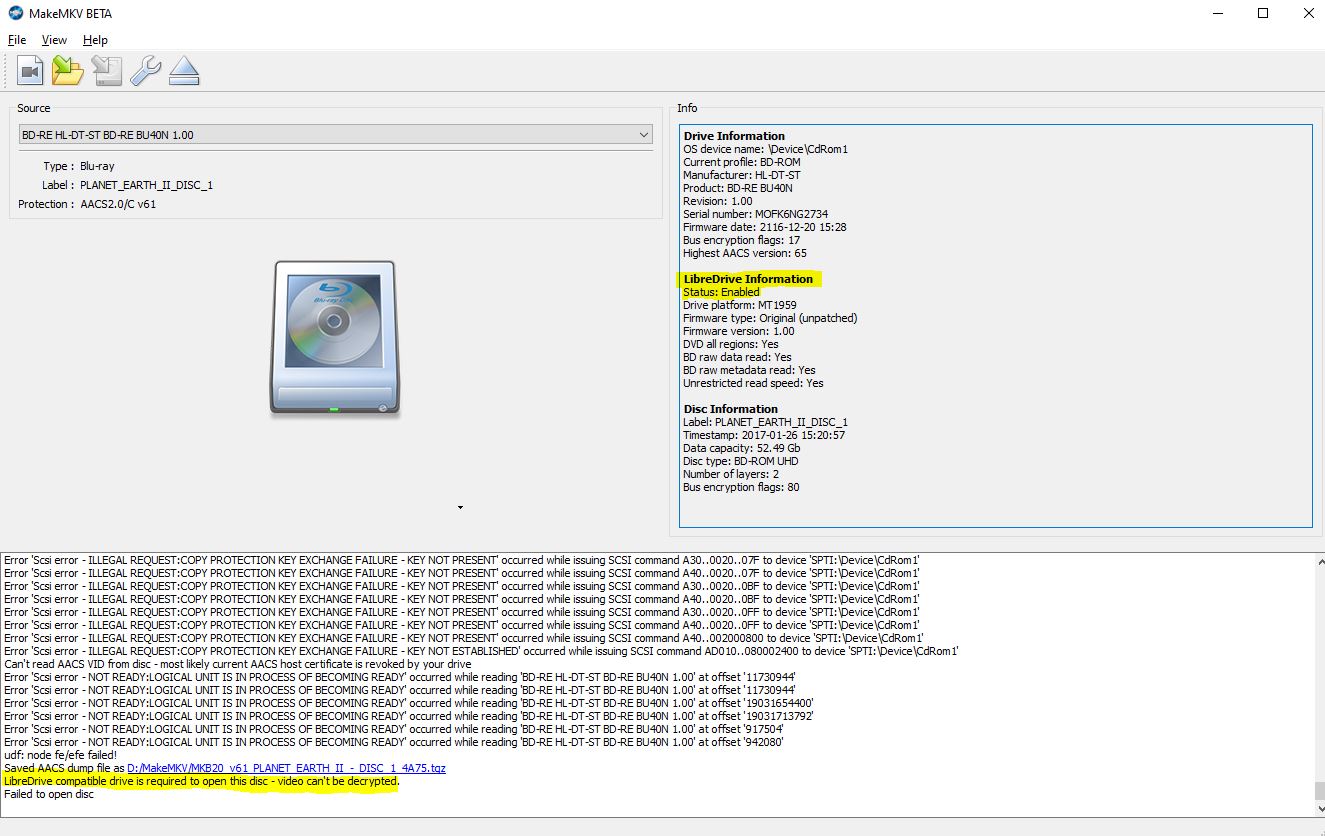Viewport: 1325px width, 836px height.
Task: Click the 'Failed to open disc' log line
Action: point(49,794)
